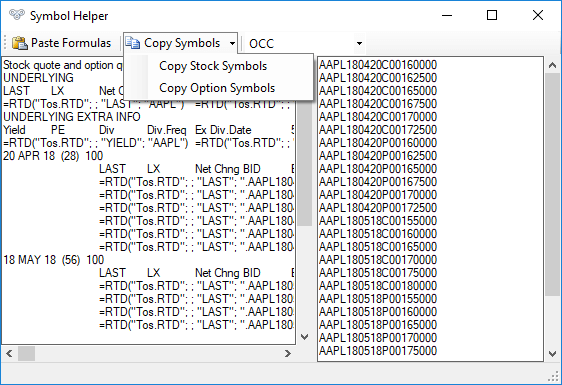Viewport: 562px width, 385px height.
Task: Click the UNDERLYING EXTRA INFO line
Action: click(72, 117)
